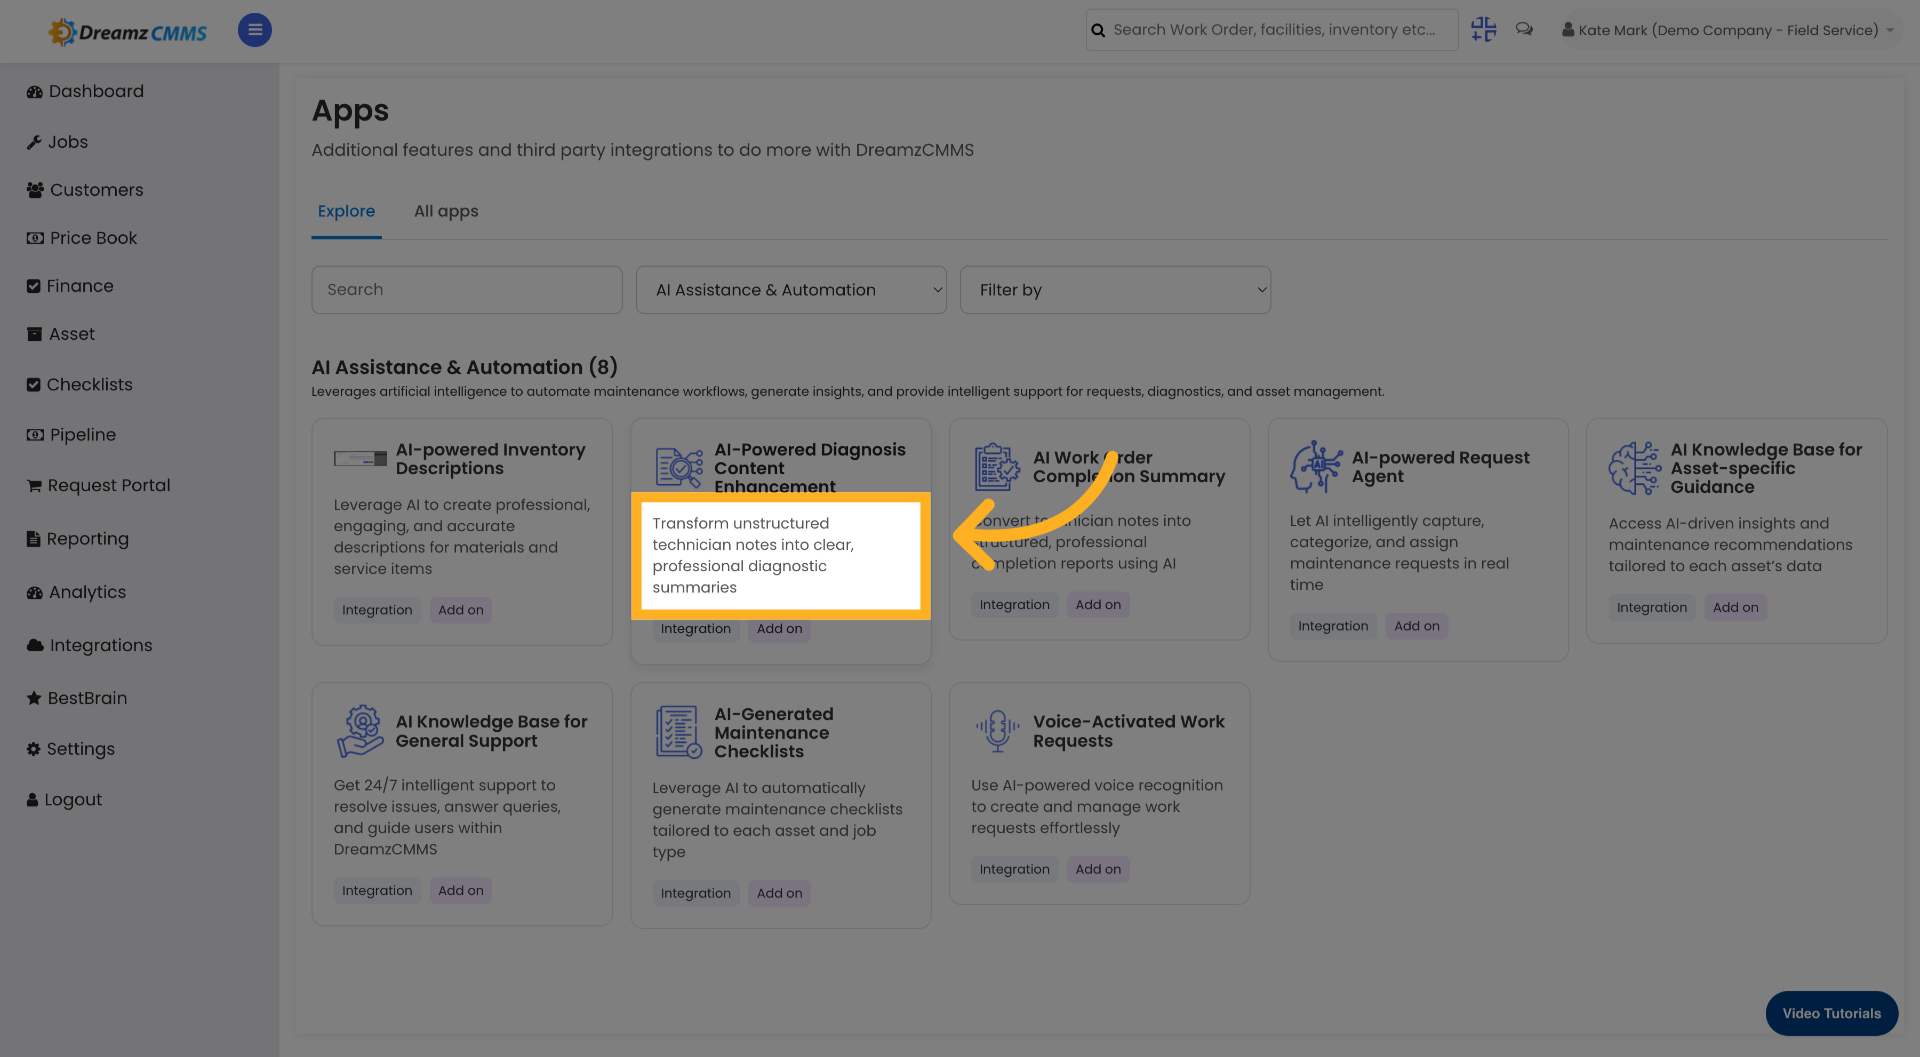Go to the Request Portal

[x=109, y=485]
